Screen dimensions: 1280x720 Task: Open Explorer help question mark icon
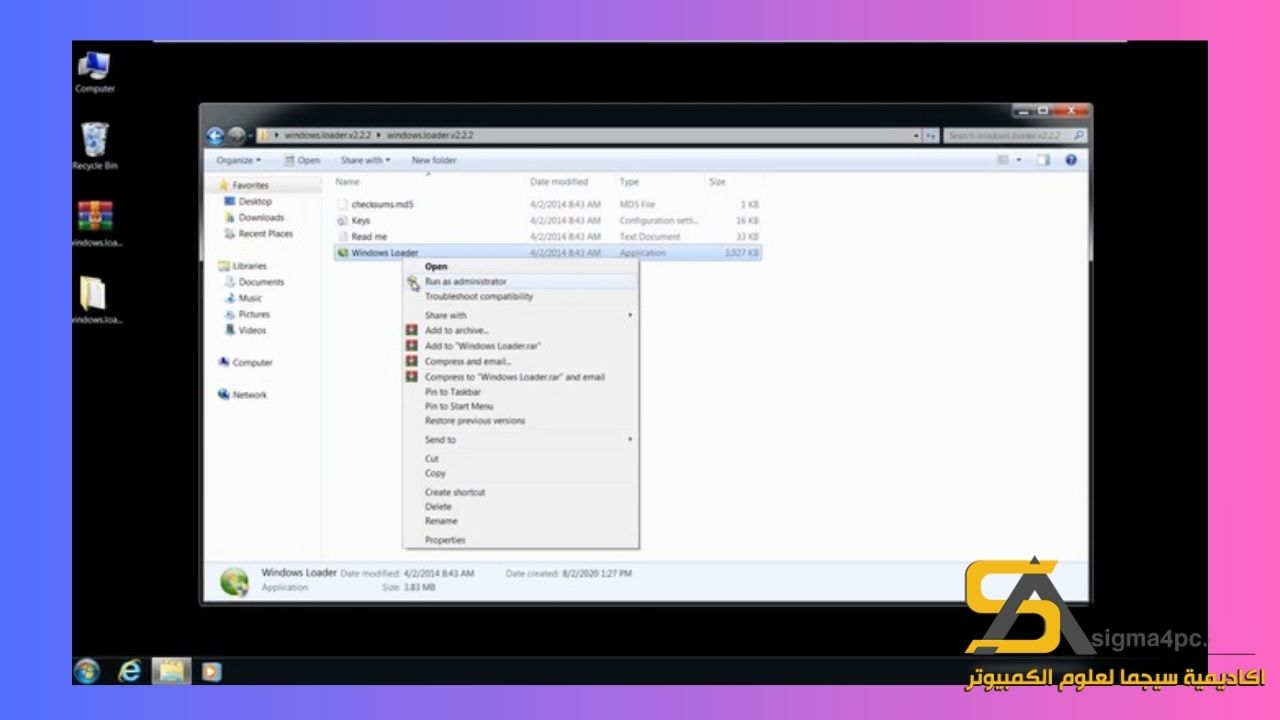(1071, 160)
